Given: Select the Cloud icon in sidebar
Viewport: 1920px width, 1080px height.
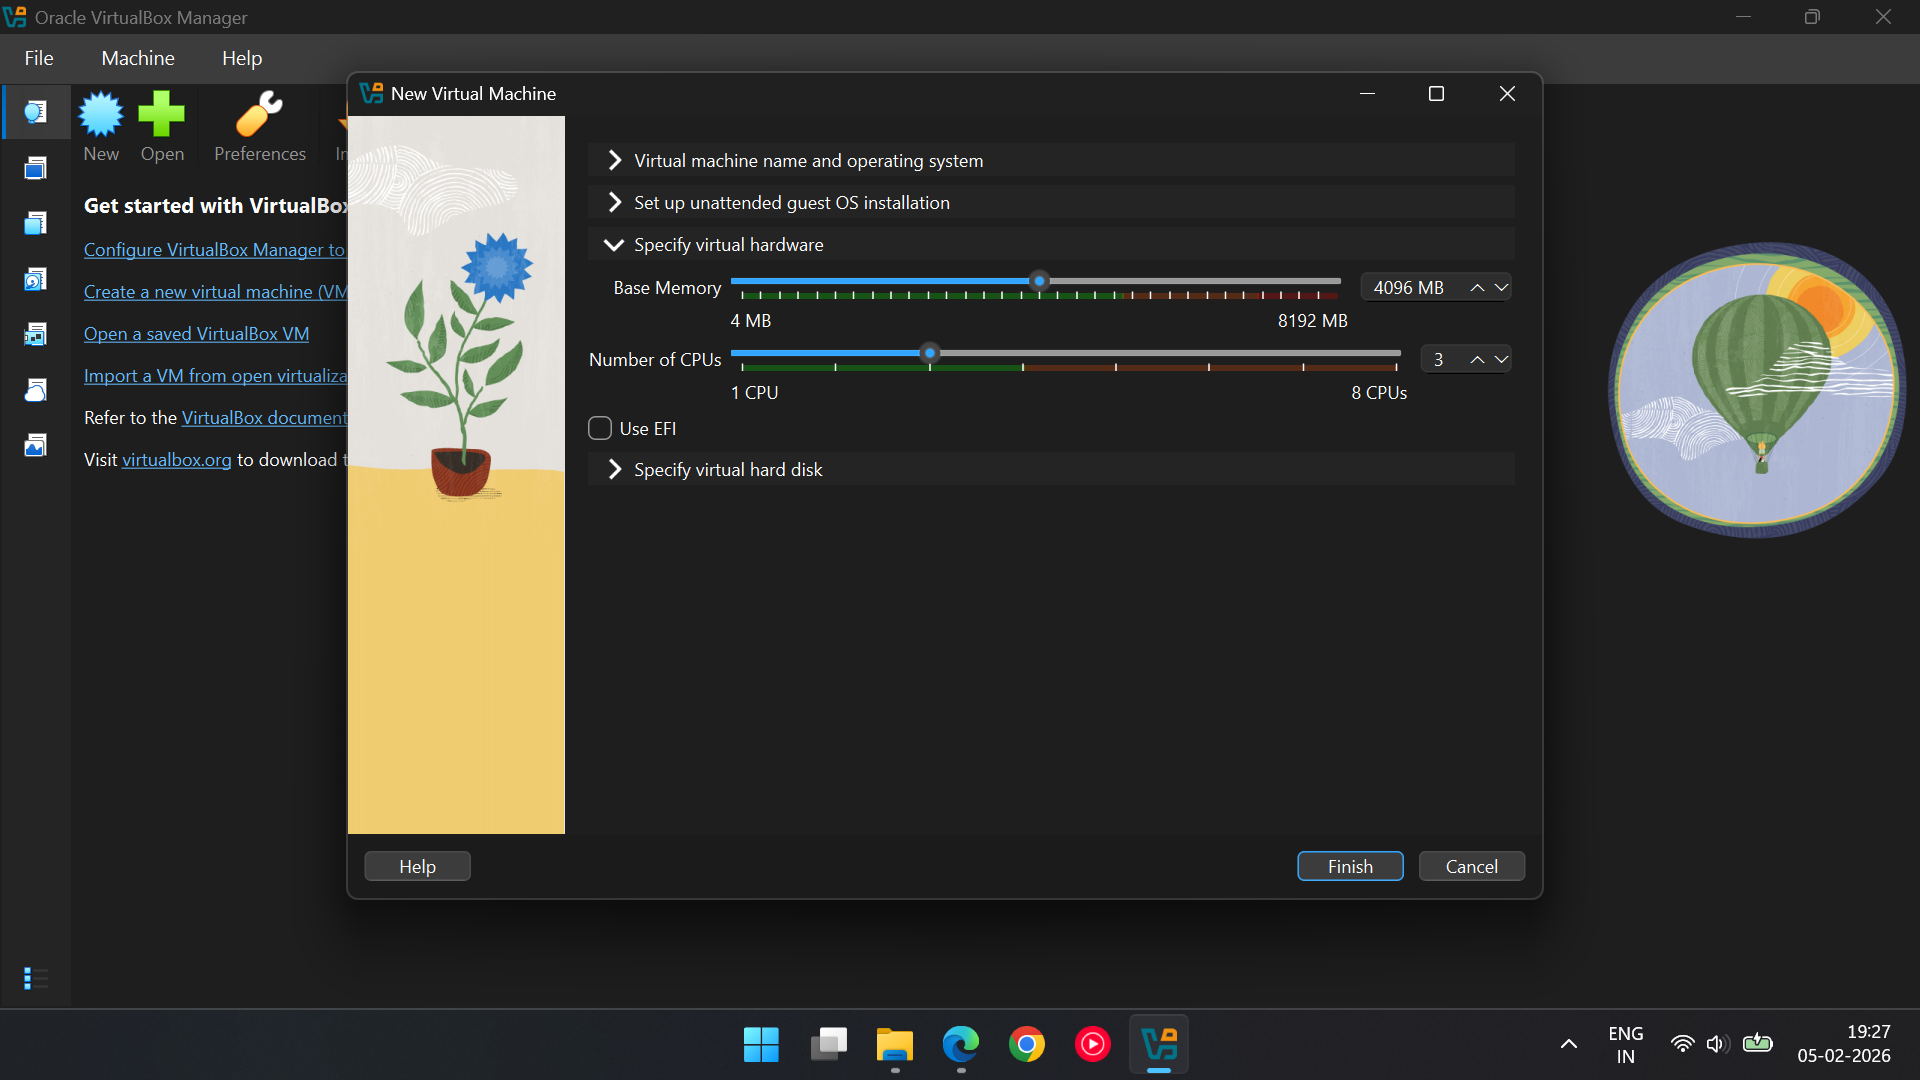Looking at the screenshot, I should (x=35, y=390).
